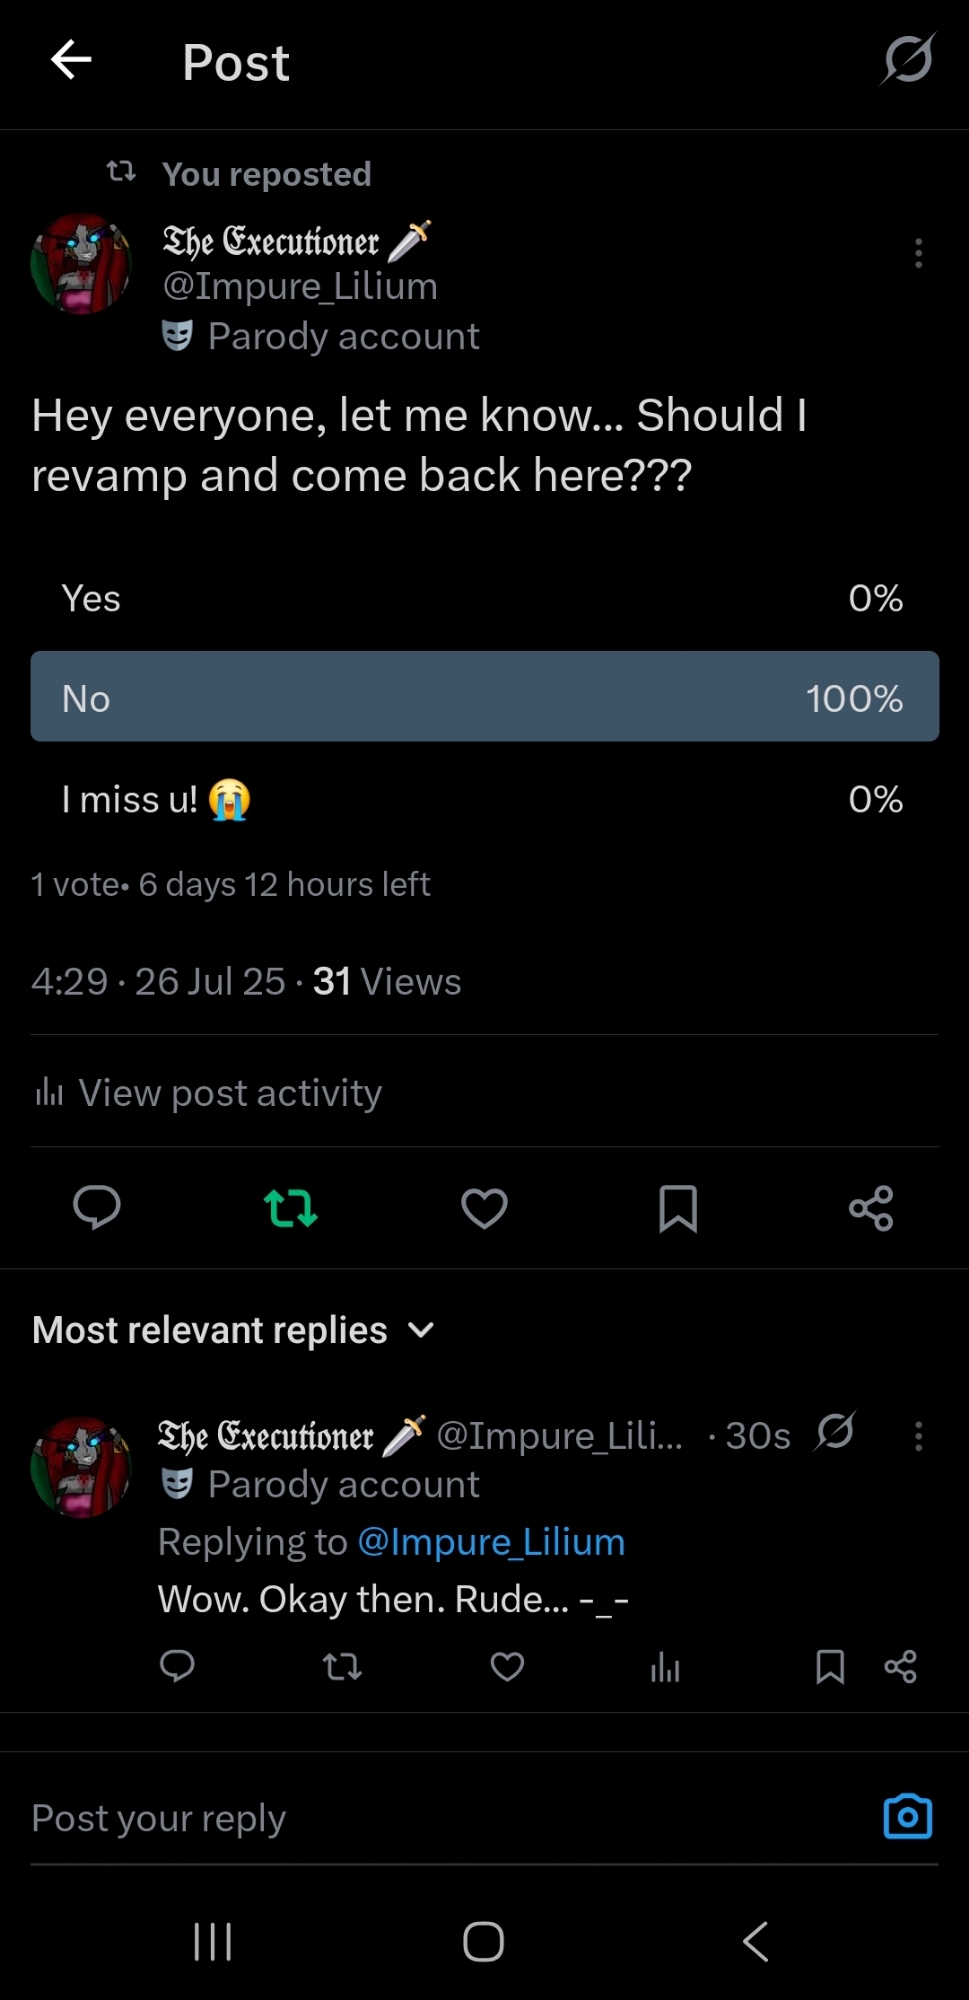Tap the back arrow in header

click(71, 60)
